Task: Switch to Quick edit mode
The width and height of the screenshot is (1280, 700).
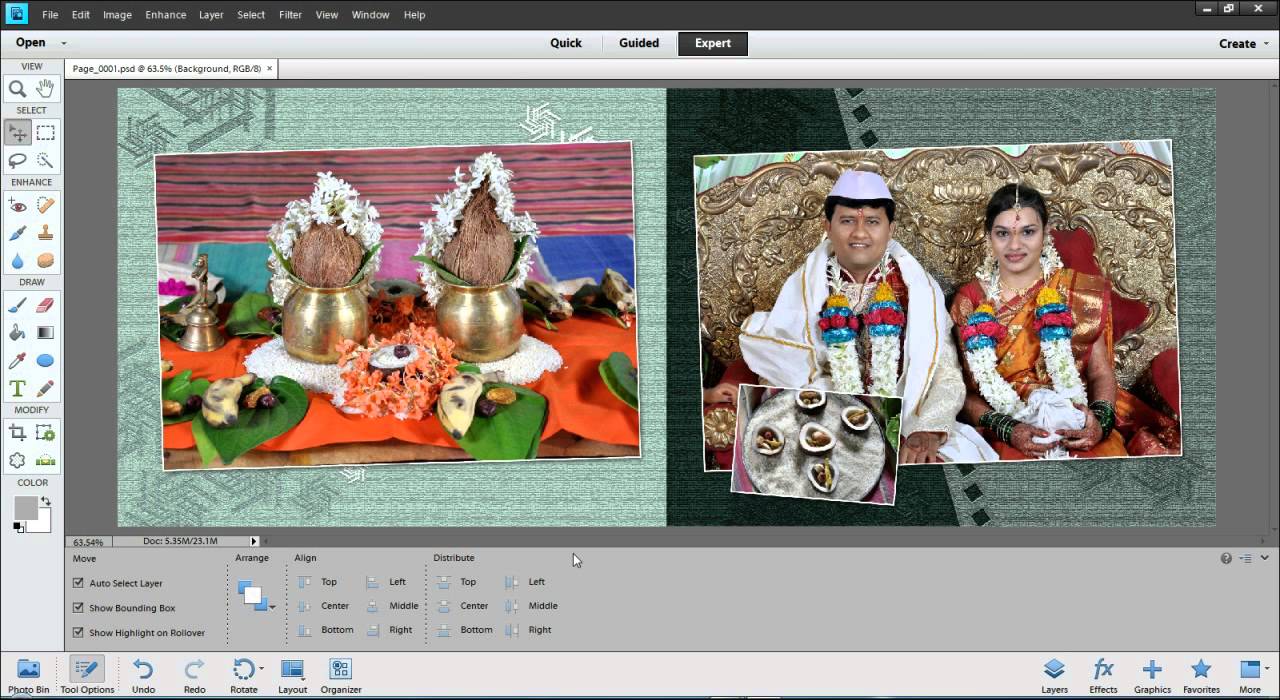Action: (566, 43)
